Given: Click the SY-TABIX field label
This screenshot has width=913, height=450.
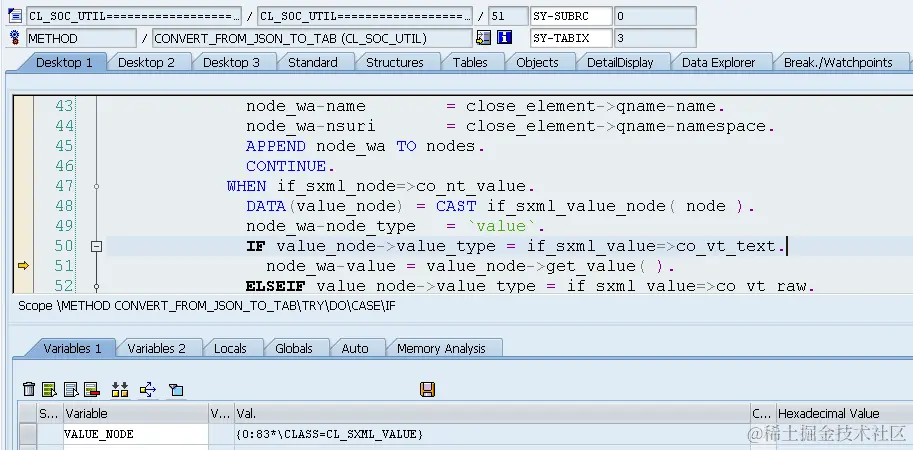Looking at the screenshot, I should tap(571, 38).
